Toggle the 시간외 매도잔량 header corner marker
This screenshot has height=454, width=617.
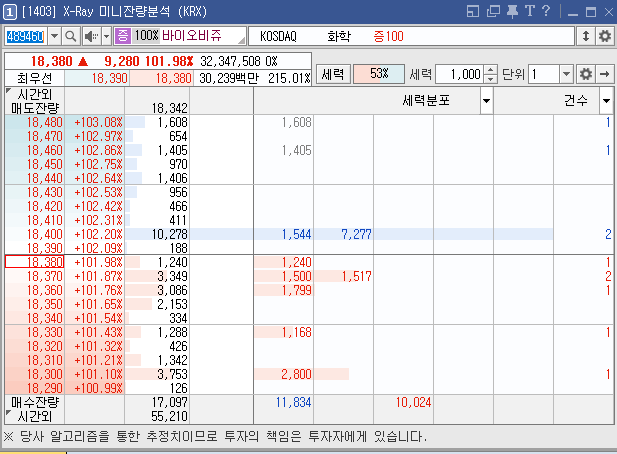(9, 91)
